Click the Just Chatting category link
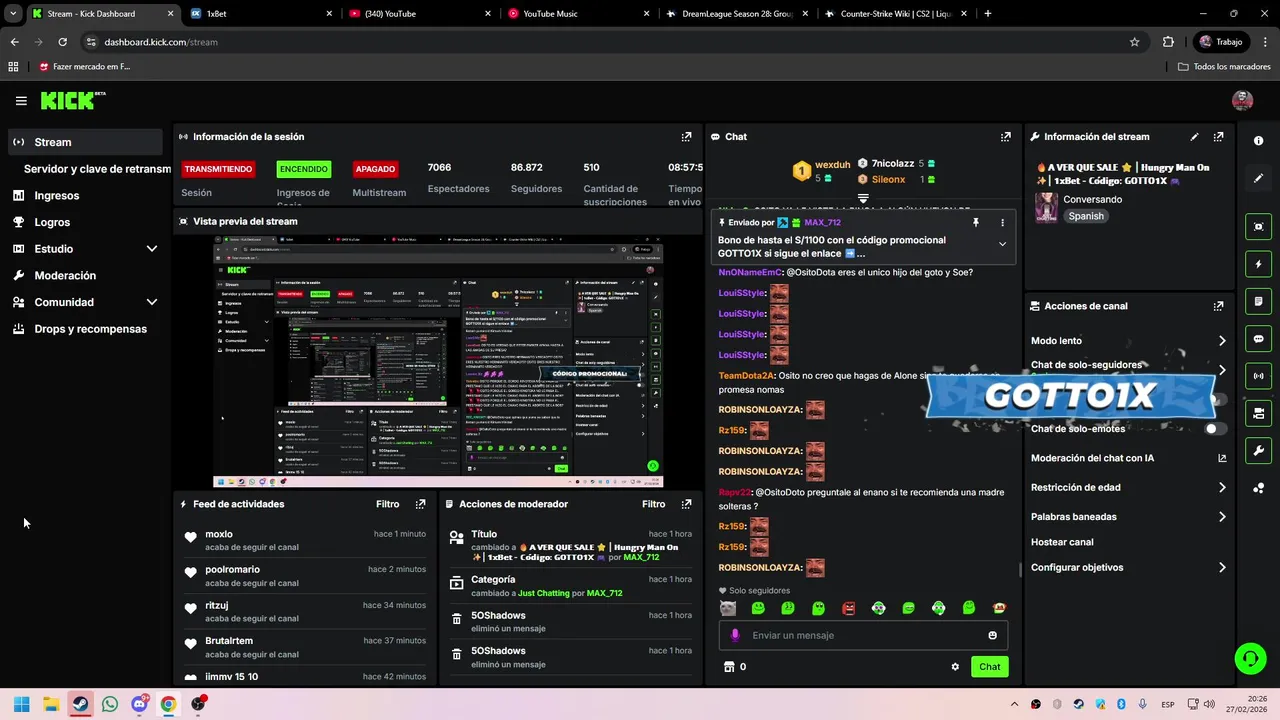Screen dimensions: 1280x720 (543, 593)
